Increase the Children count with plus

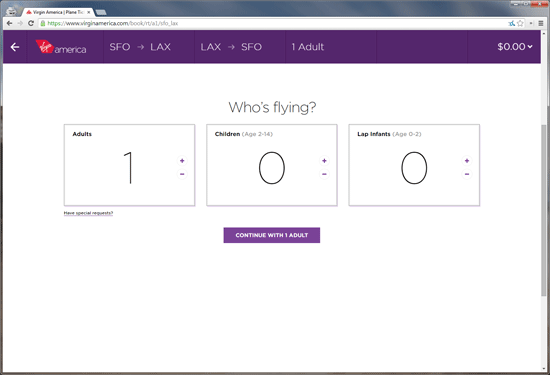(x=324, y=161)
